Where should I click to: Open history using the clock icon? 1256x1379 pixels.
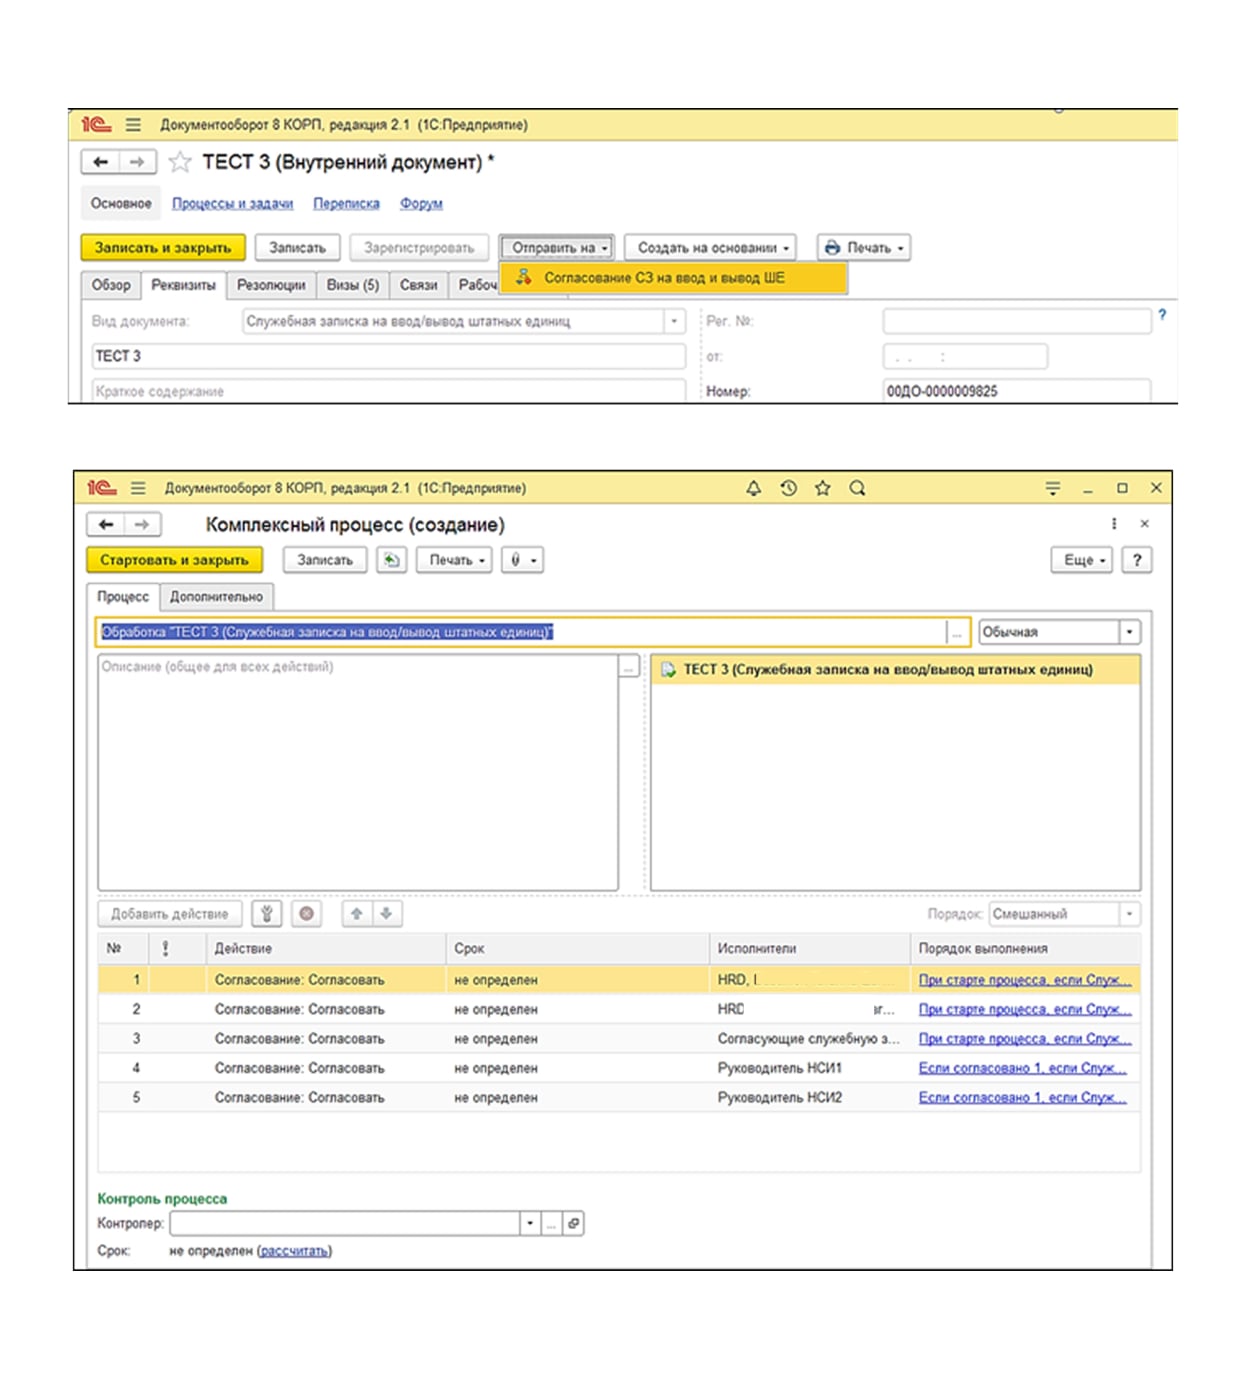[788, 488]
